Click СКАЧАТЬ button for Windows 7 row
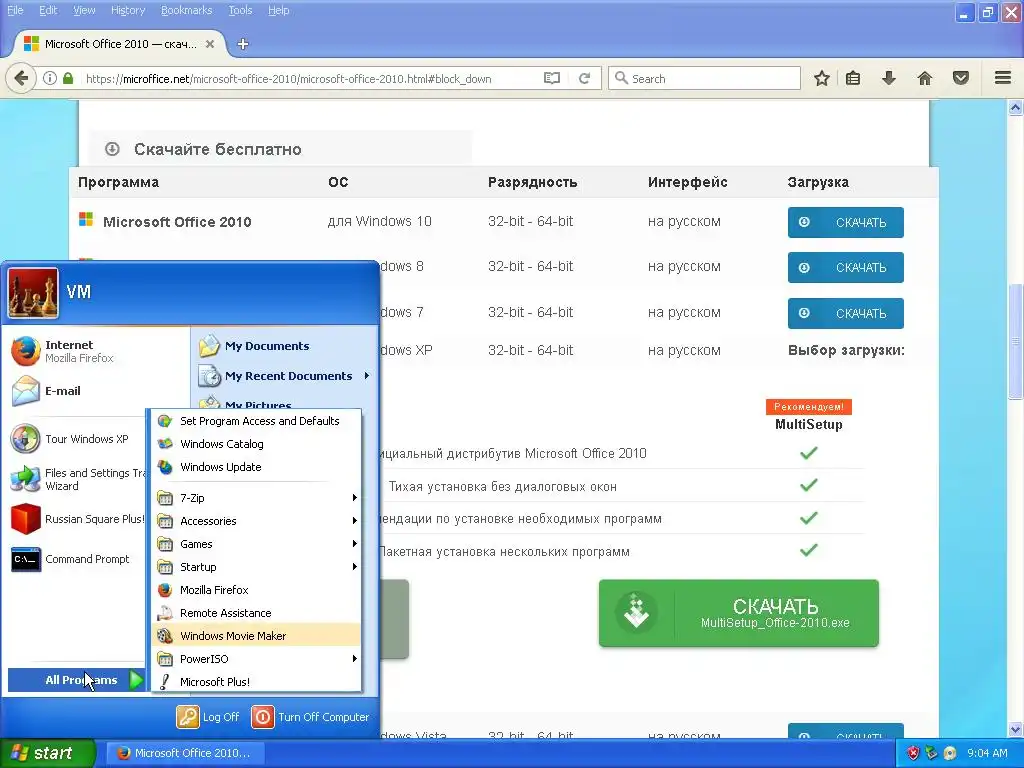Image resolution: width=1024 pixels, height=768 pixels. coord(846,313)
